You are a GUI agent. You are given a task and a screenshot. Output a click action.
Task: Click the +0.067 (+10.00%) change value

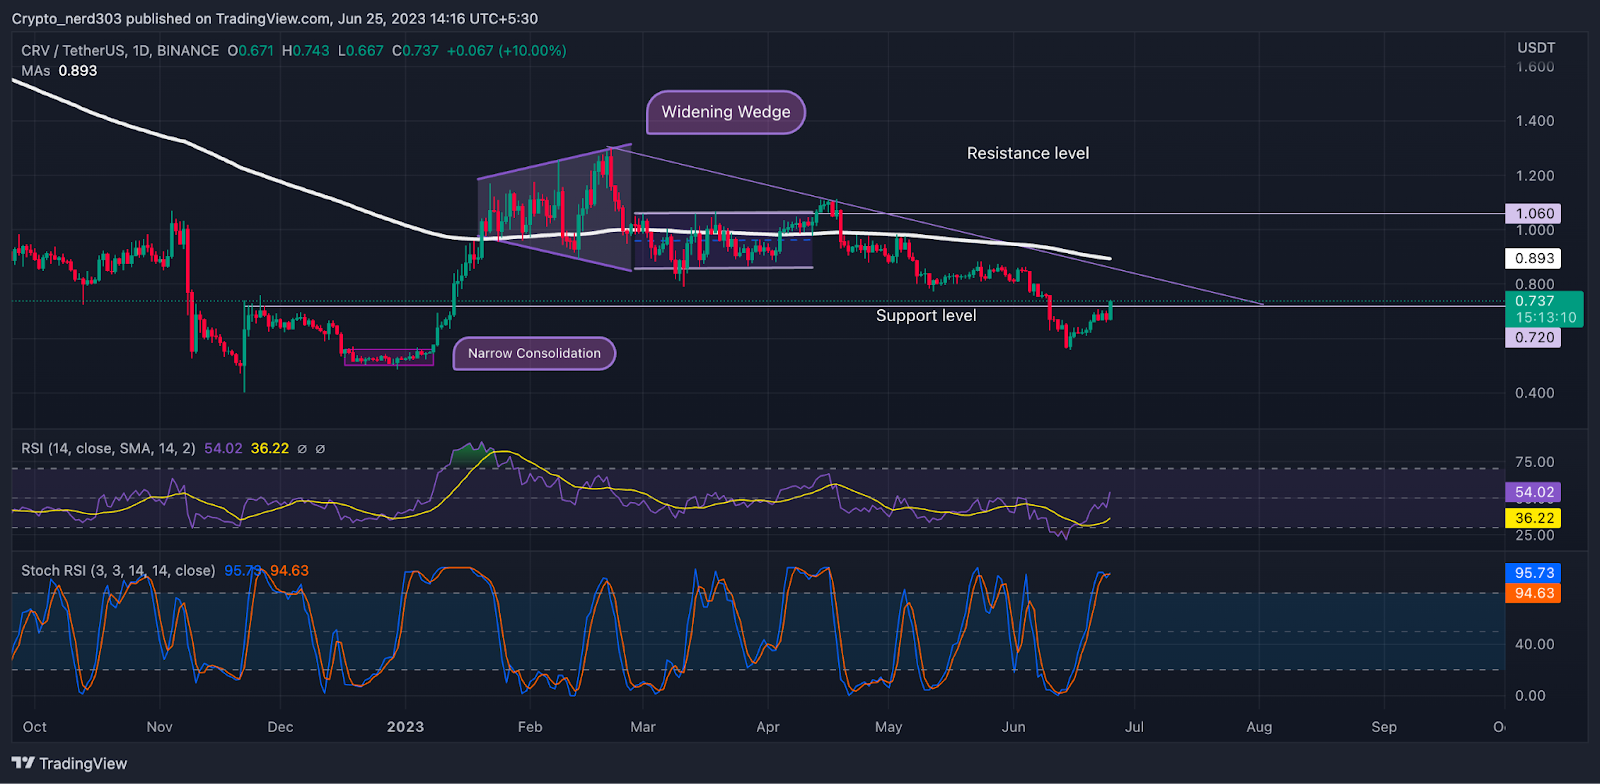tap(506, 50)
